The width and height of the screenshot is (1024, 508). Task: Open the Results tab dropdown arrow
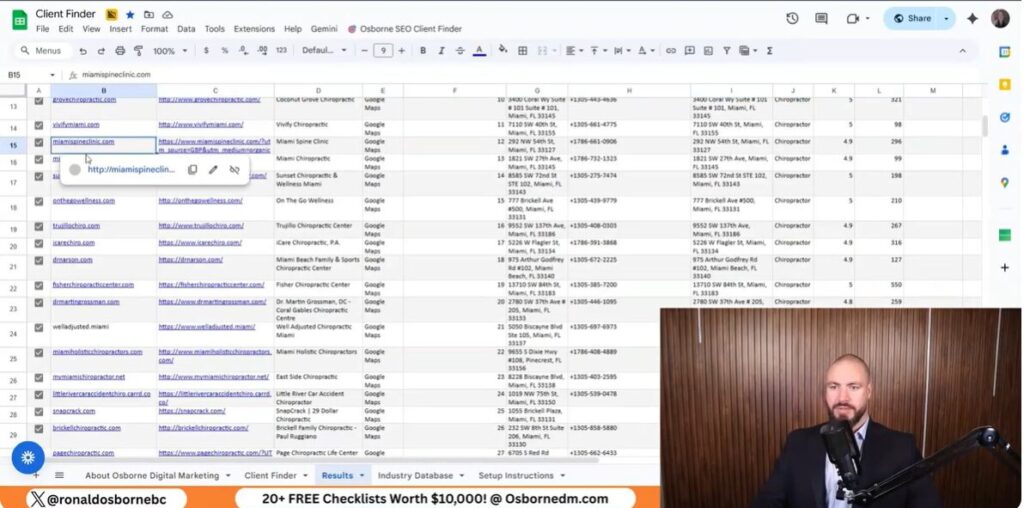361,475
